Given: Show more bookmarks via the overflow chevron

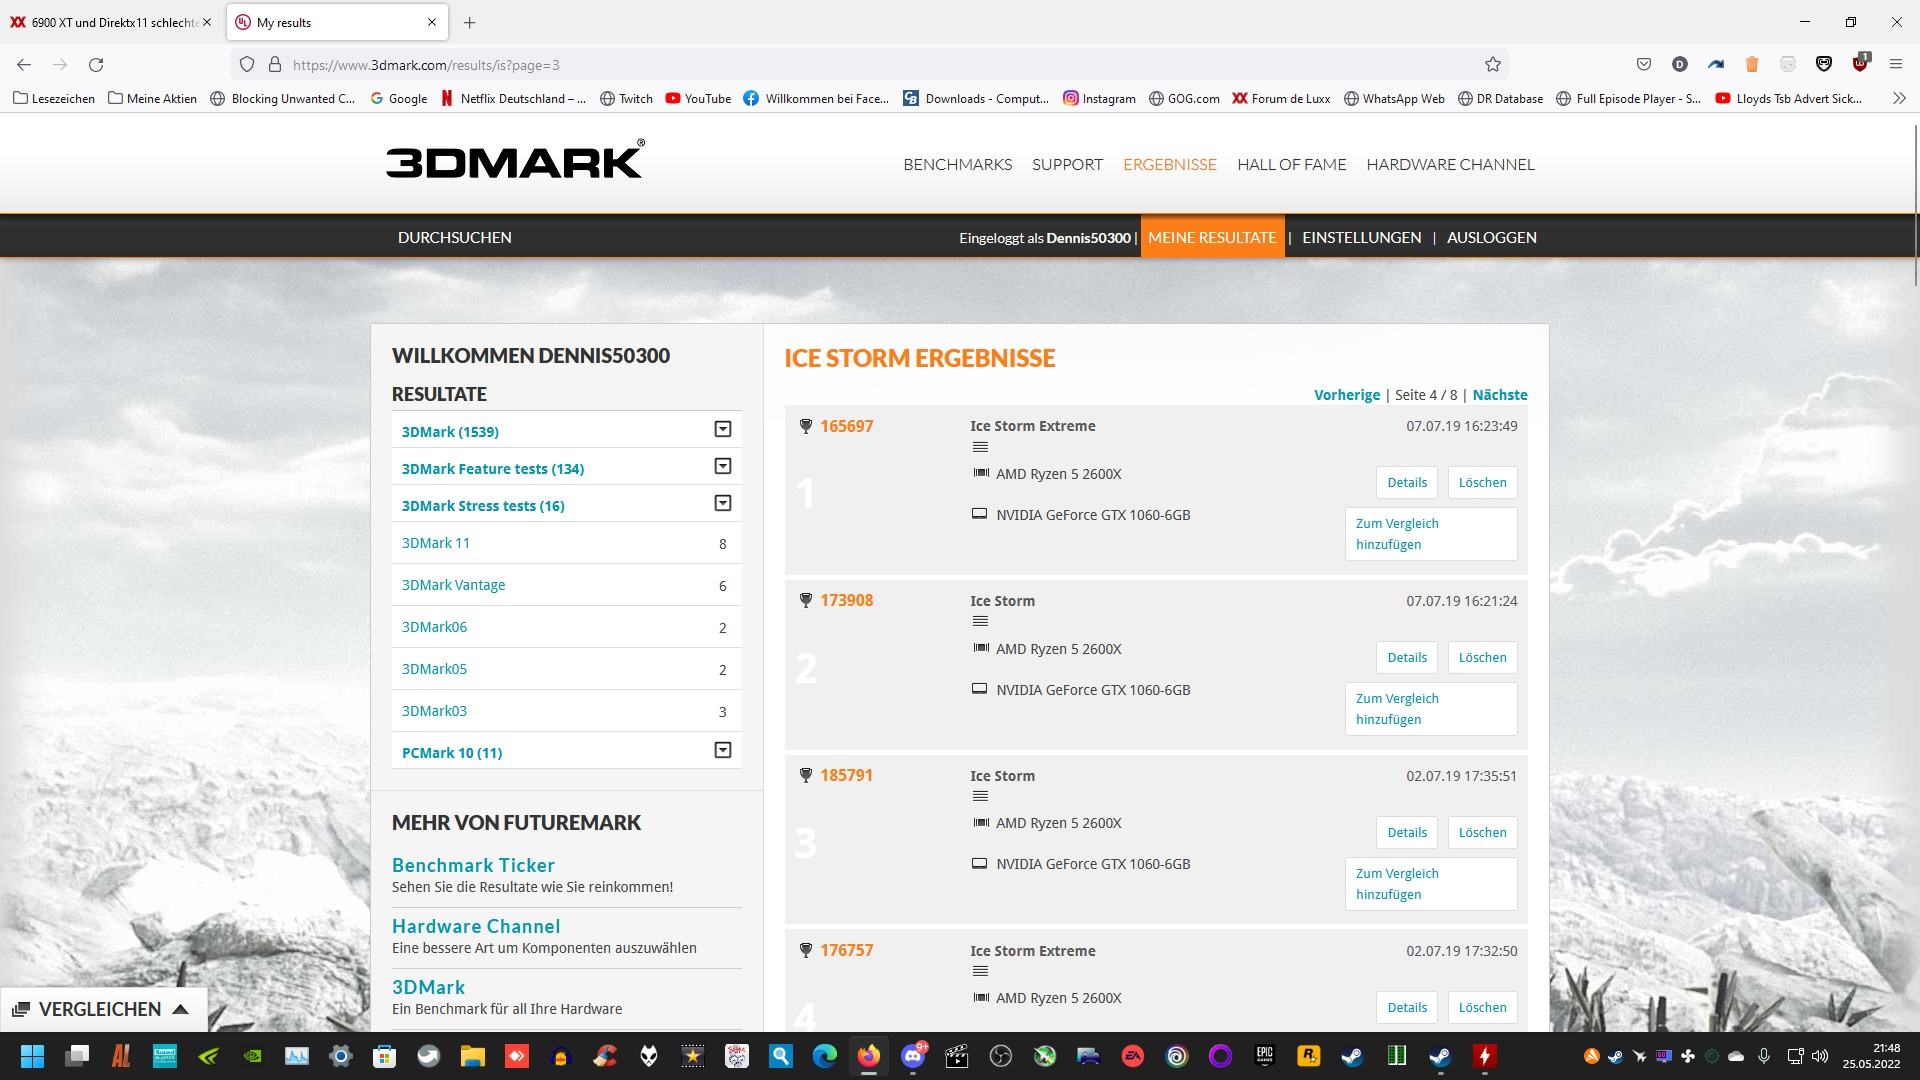Looking at the screenshot, I should coord(1899,98).
